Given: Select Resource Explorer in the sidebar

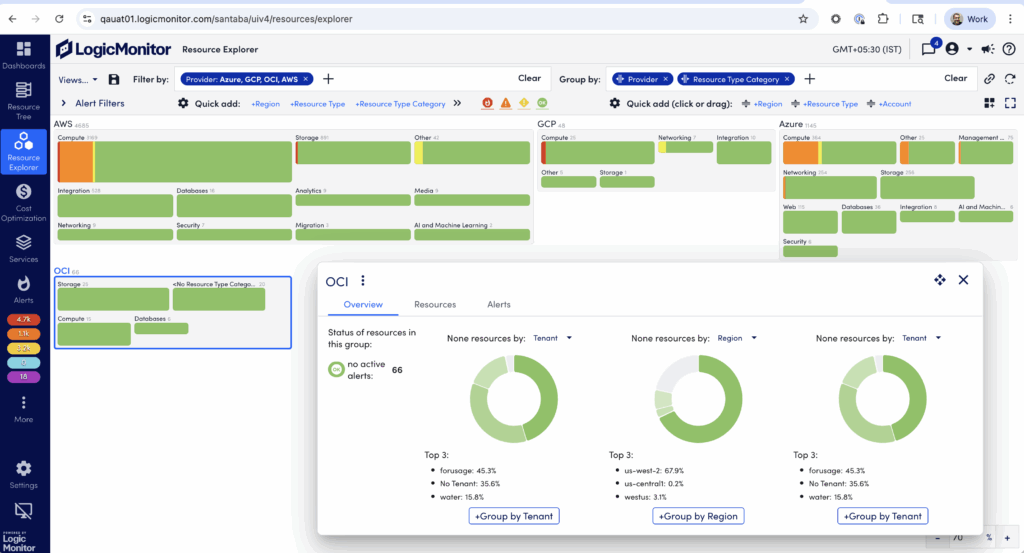Looking at the screenshot, I should coord(24,151).
